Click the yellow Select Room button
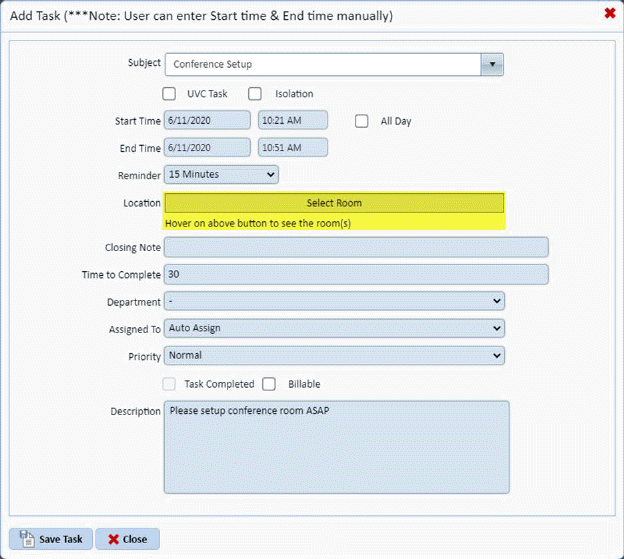The width and height of the screenshot is (624, 559). pyautogui.click(x=334, y=203)
